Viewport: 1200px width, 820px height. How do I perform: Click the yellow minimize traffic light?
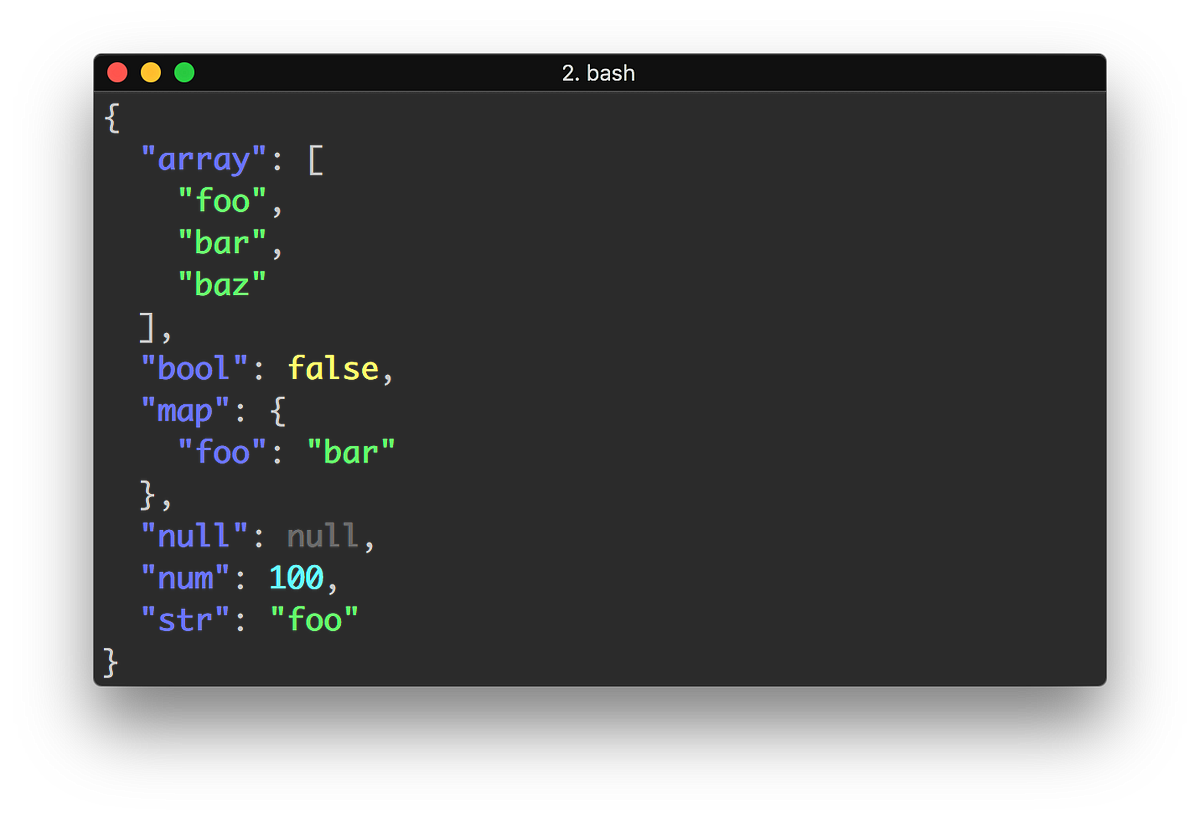150,71
